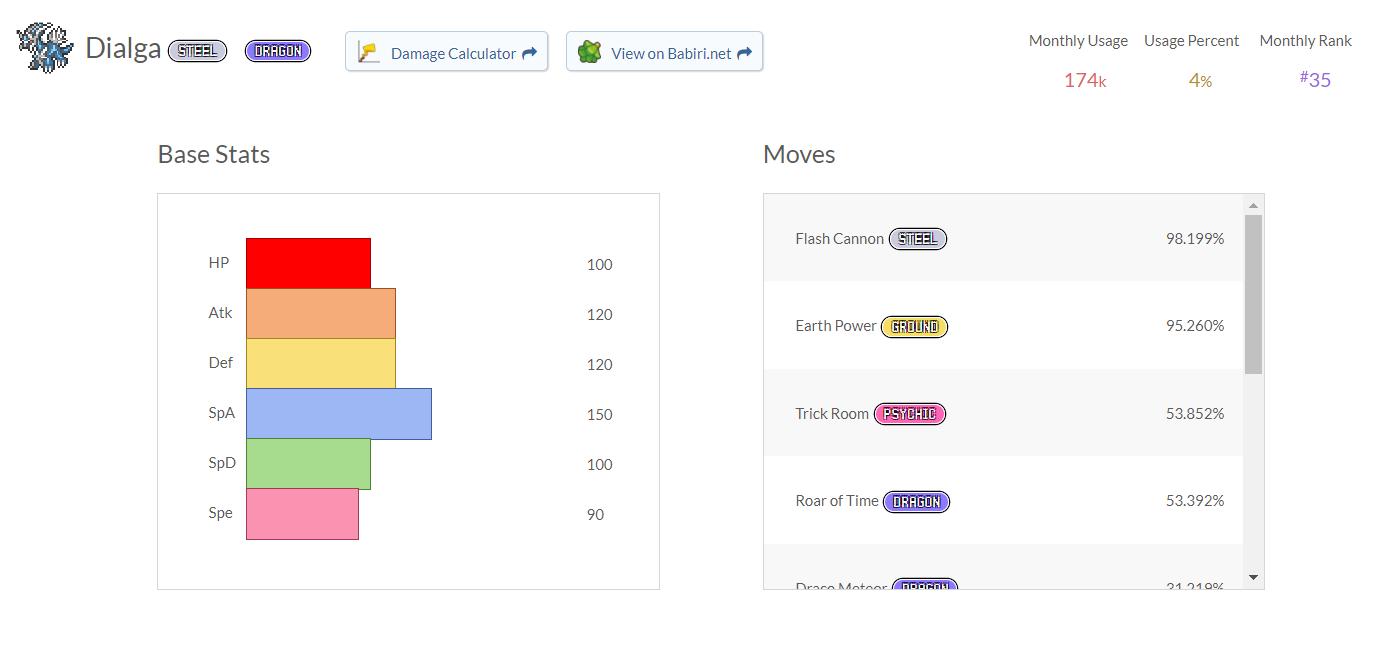Viewport: 1400px width, 670px height.
Task: Click the Dragon type badge beside Dialga
Action: (x=278, y=51)
